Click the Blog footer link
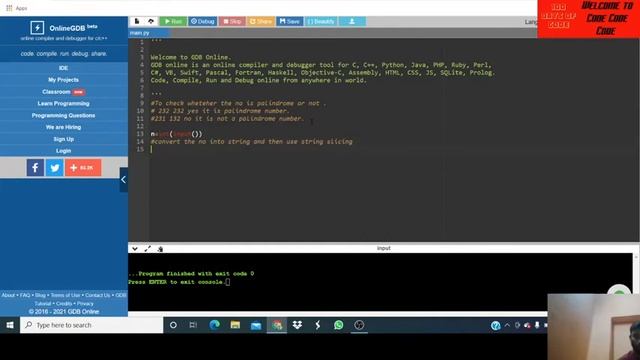640x360 pixels. (x=40, y=295)
